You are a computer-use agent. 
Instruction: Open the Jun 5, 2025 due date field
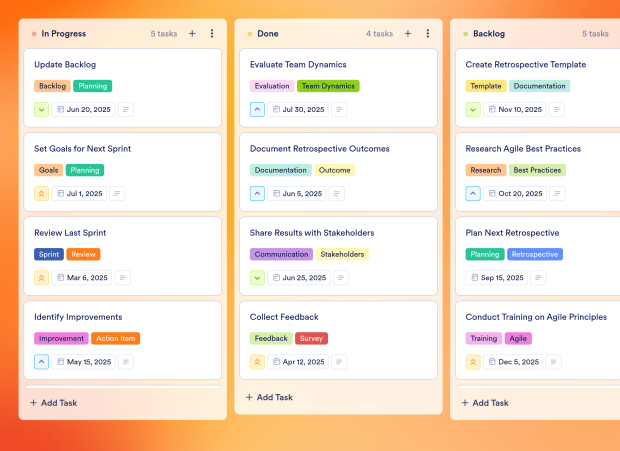[300, 193]
